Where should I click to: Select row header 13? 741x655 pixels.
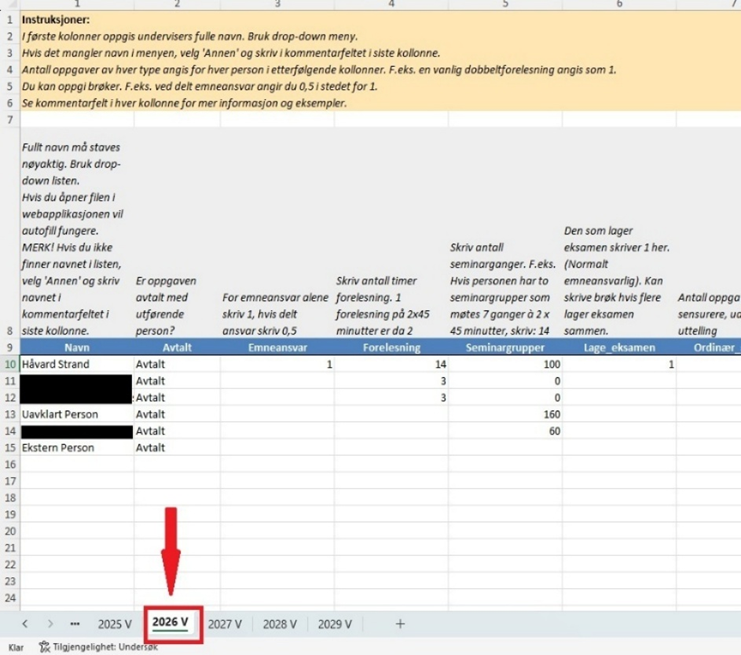pos(10,414)
